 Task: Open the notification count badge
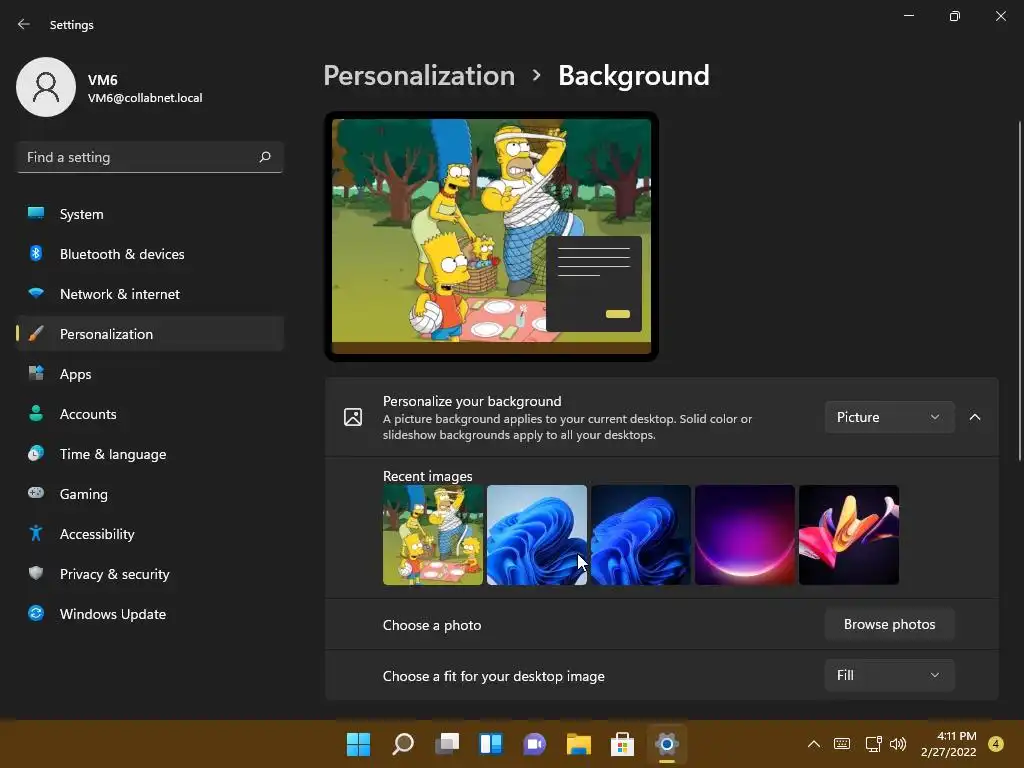(996, 744)
